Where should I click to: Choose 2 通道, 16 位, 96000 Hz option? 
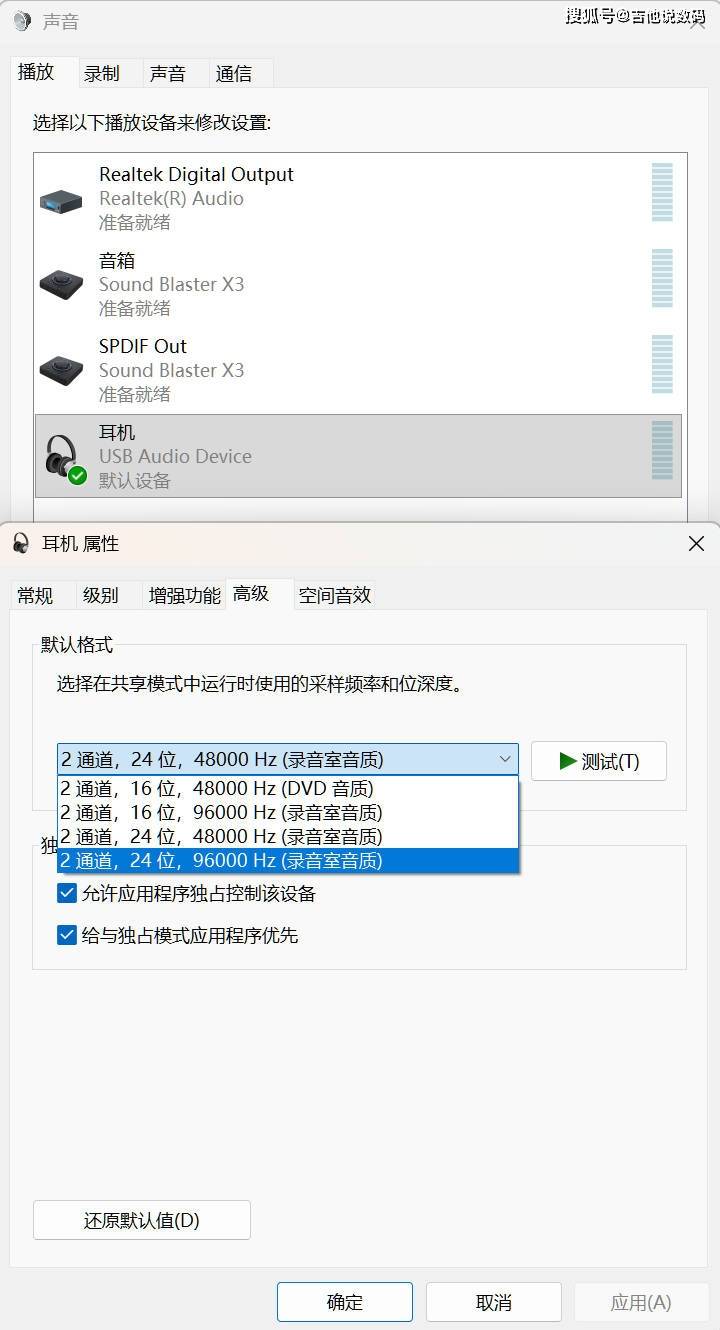point(288,813)
